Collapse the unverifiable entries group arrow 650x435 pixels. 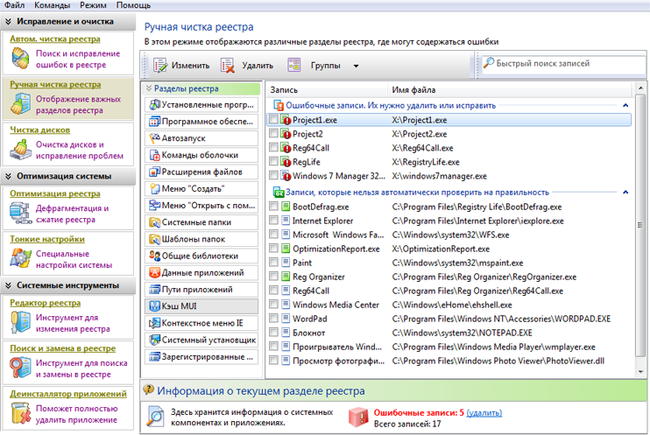coord(625,192)
